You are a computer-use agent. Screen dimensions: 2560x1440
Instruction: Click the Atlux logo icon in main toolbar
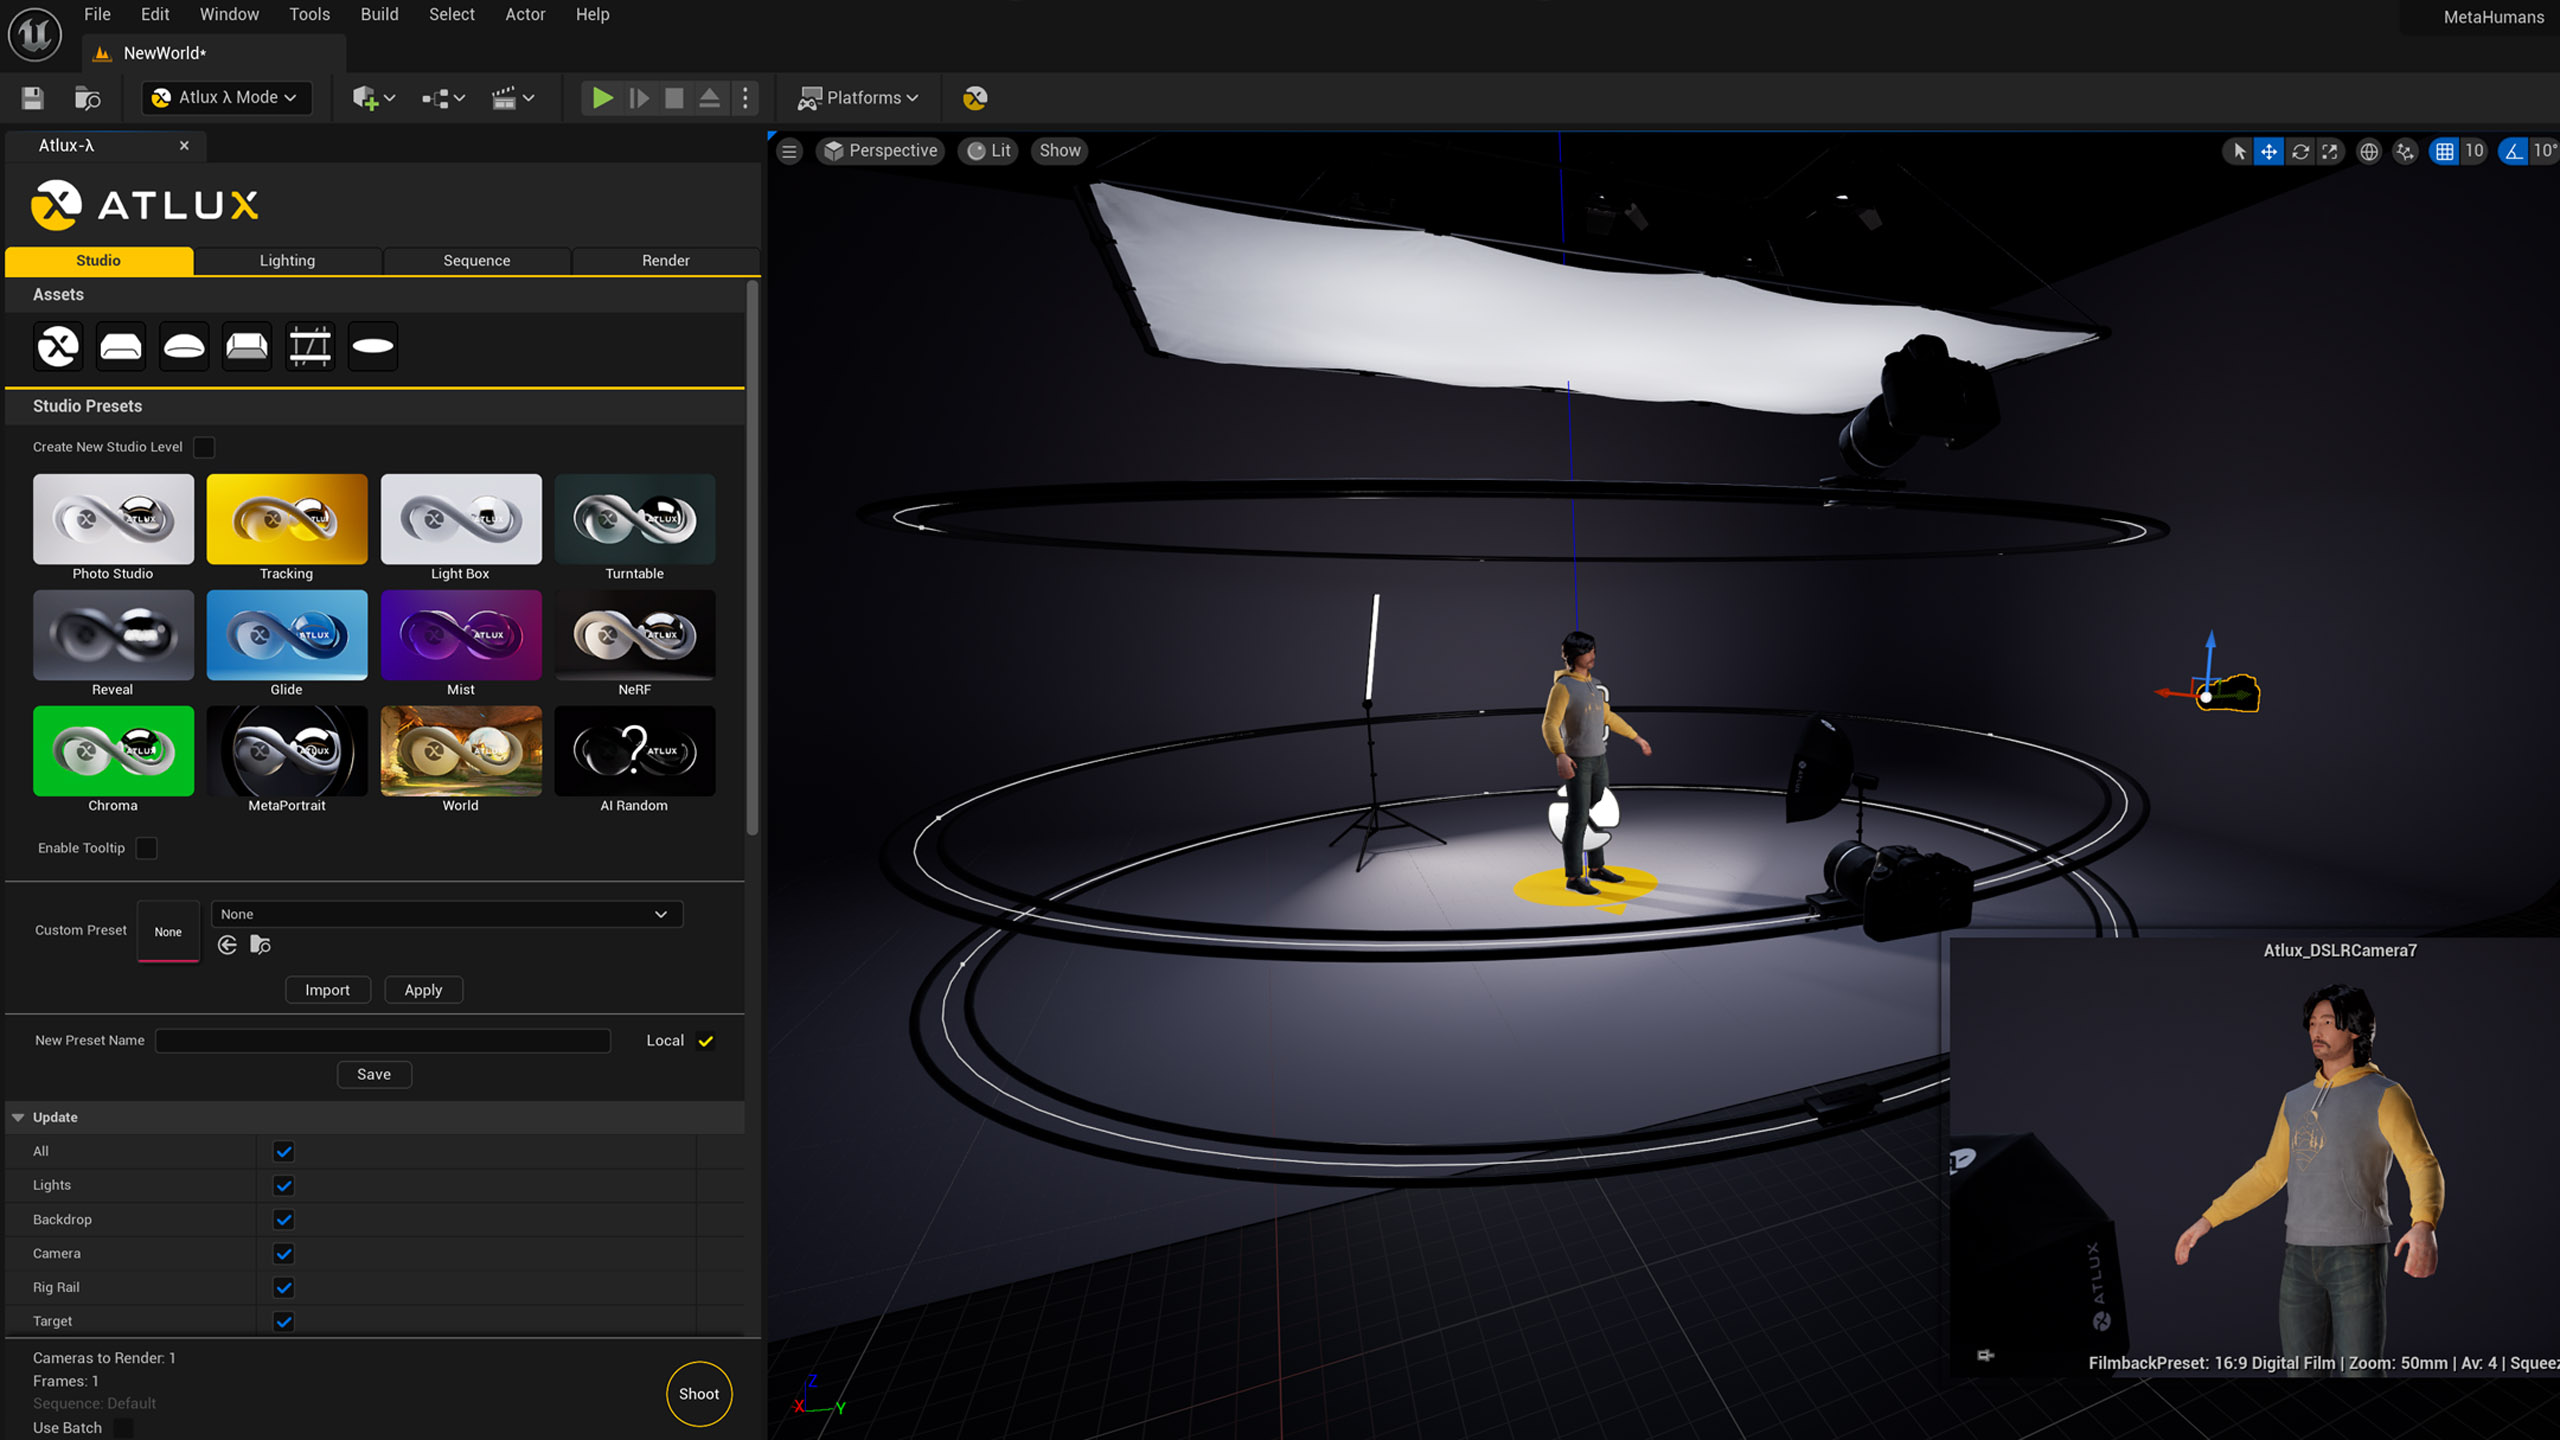click(974, 98)
